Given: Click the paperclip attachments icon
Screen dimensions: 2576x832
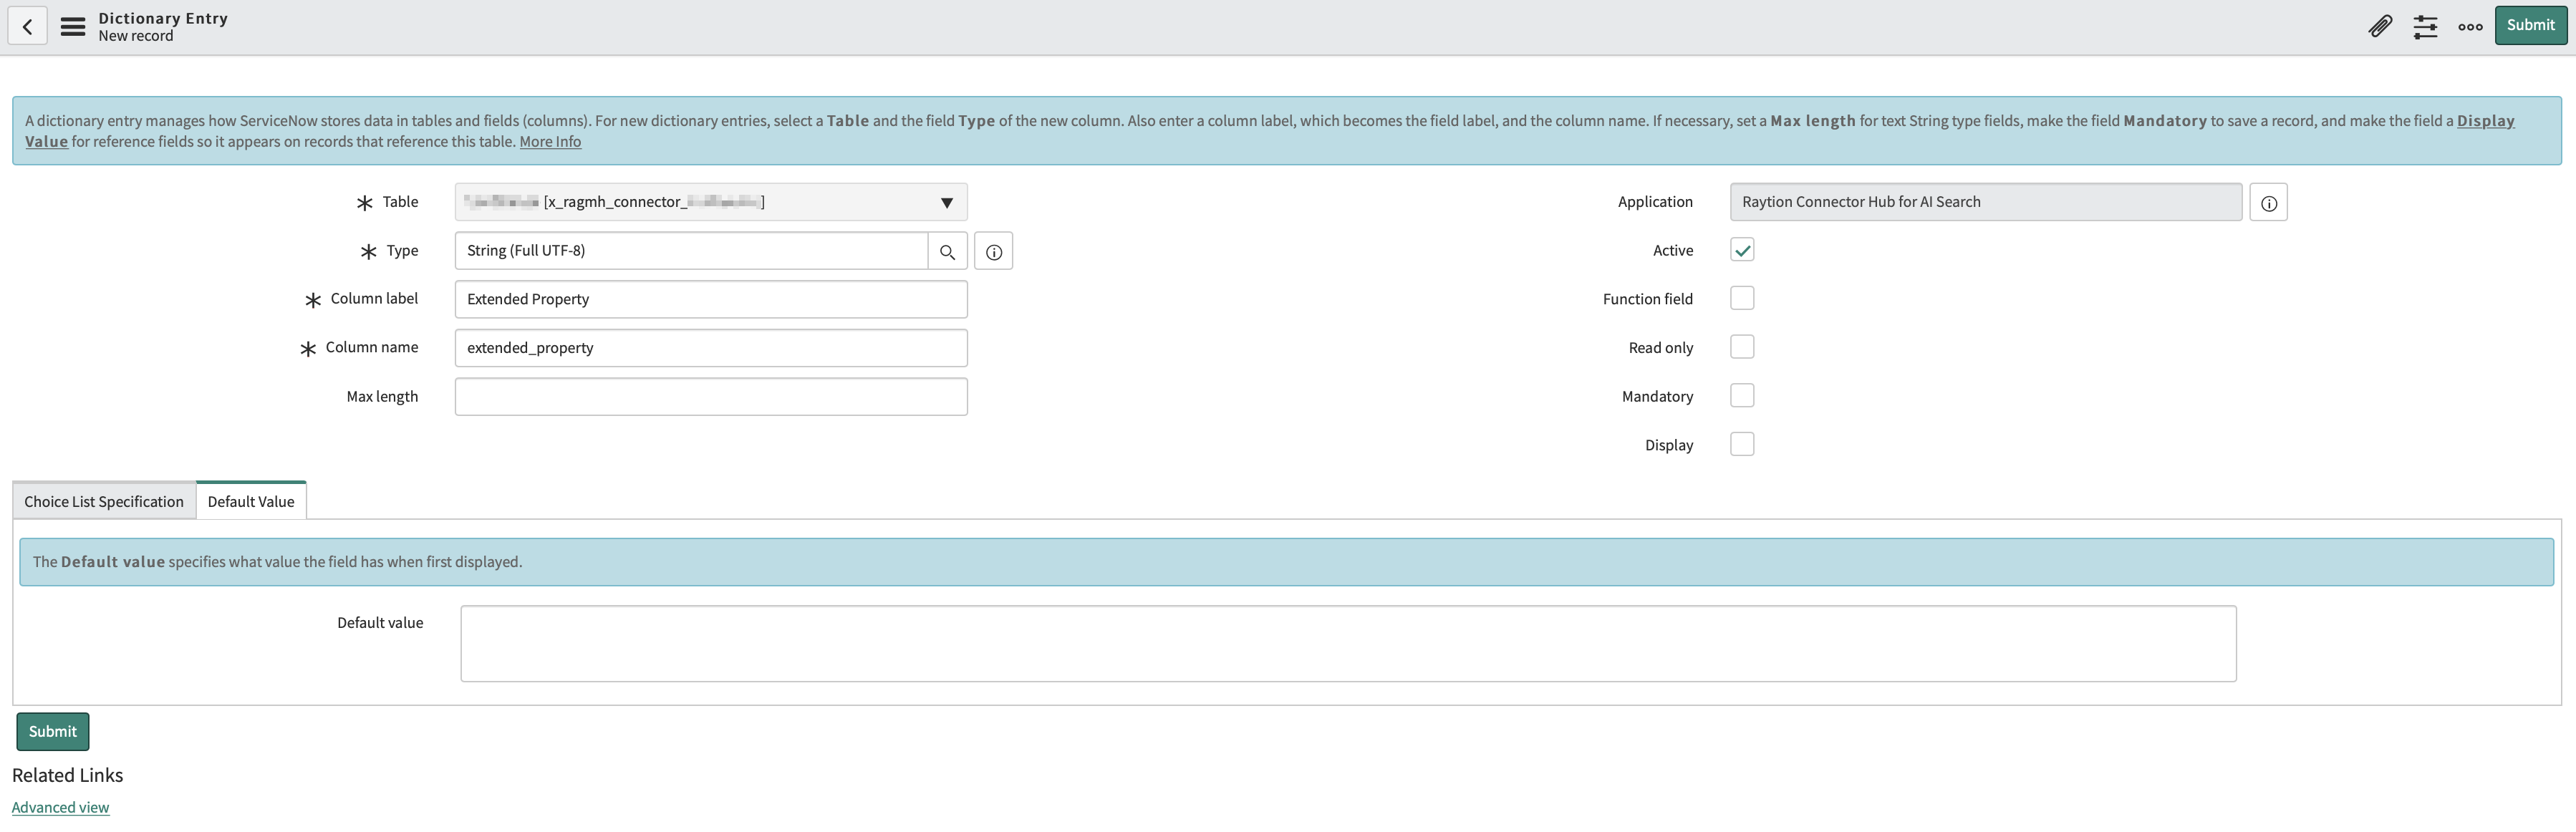Looking at the screenshot, I should (x=2380, y=26).
